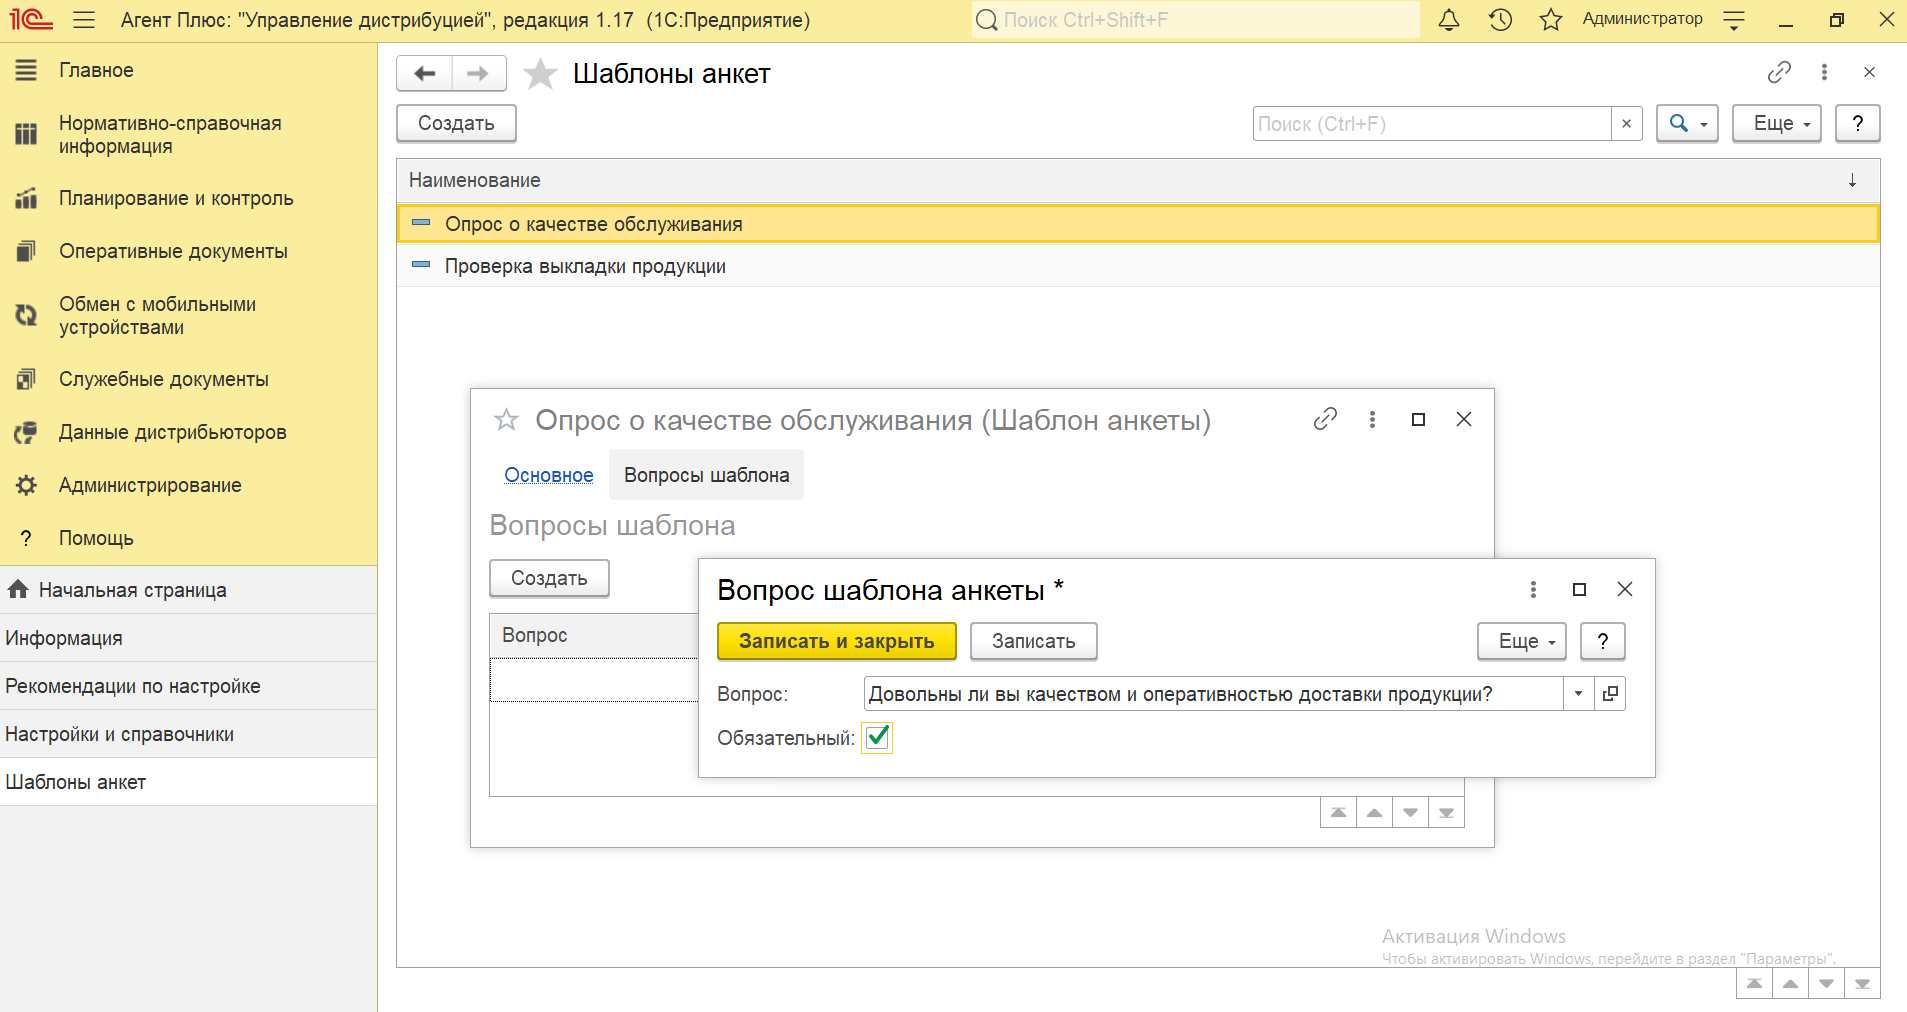1907x1012 pixels.
Task: Open kebab menu in Шаблон анкеты window
Action: tap(1372, 419)
